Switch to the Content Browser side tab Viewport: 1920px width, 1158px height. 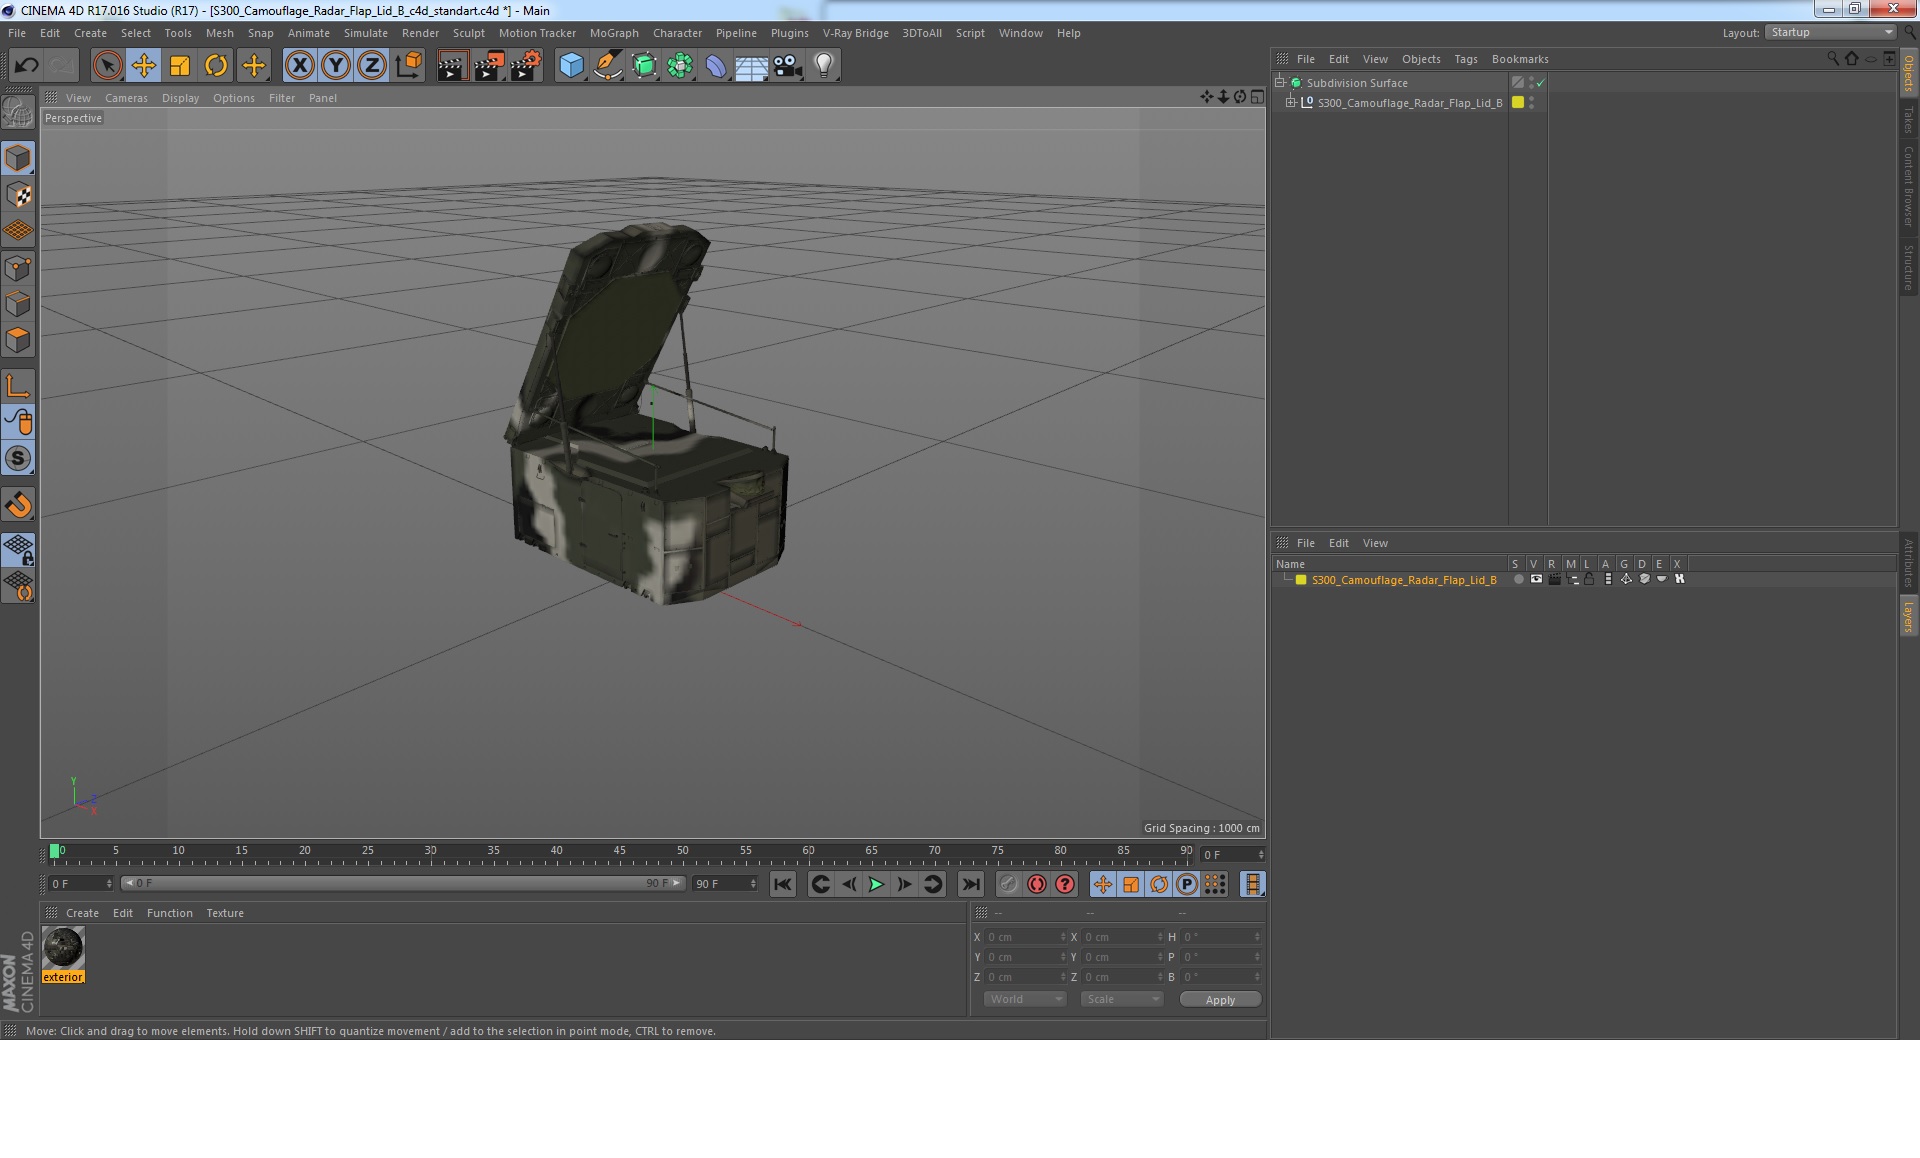pos(1908,186)
